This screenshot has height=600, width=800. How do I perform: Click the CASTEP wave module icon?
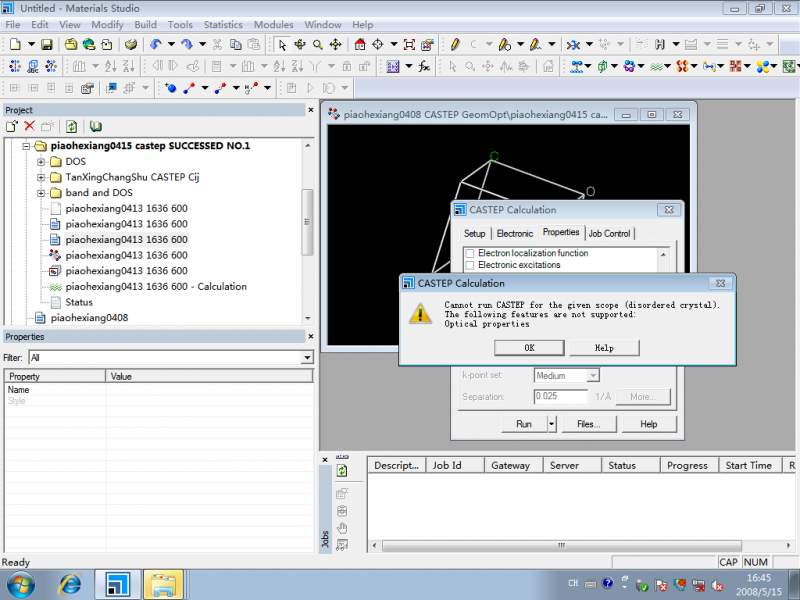click(656, 67)
